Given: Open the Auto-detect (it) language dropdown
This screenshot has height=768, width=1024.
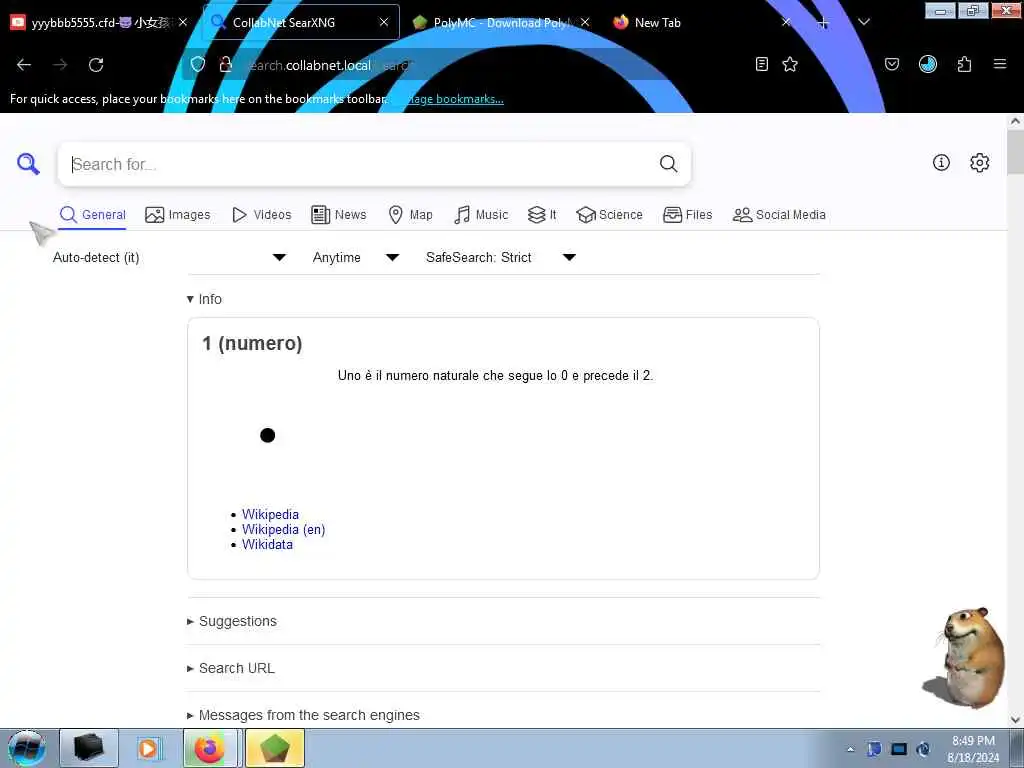Looking at the screenshot, I should click(x=169, y=257).
